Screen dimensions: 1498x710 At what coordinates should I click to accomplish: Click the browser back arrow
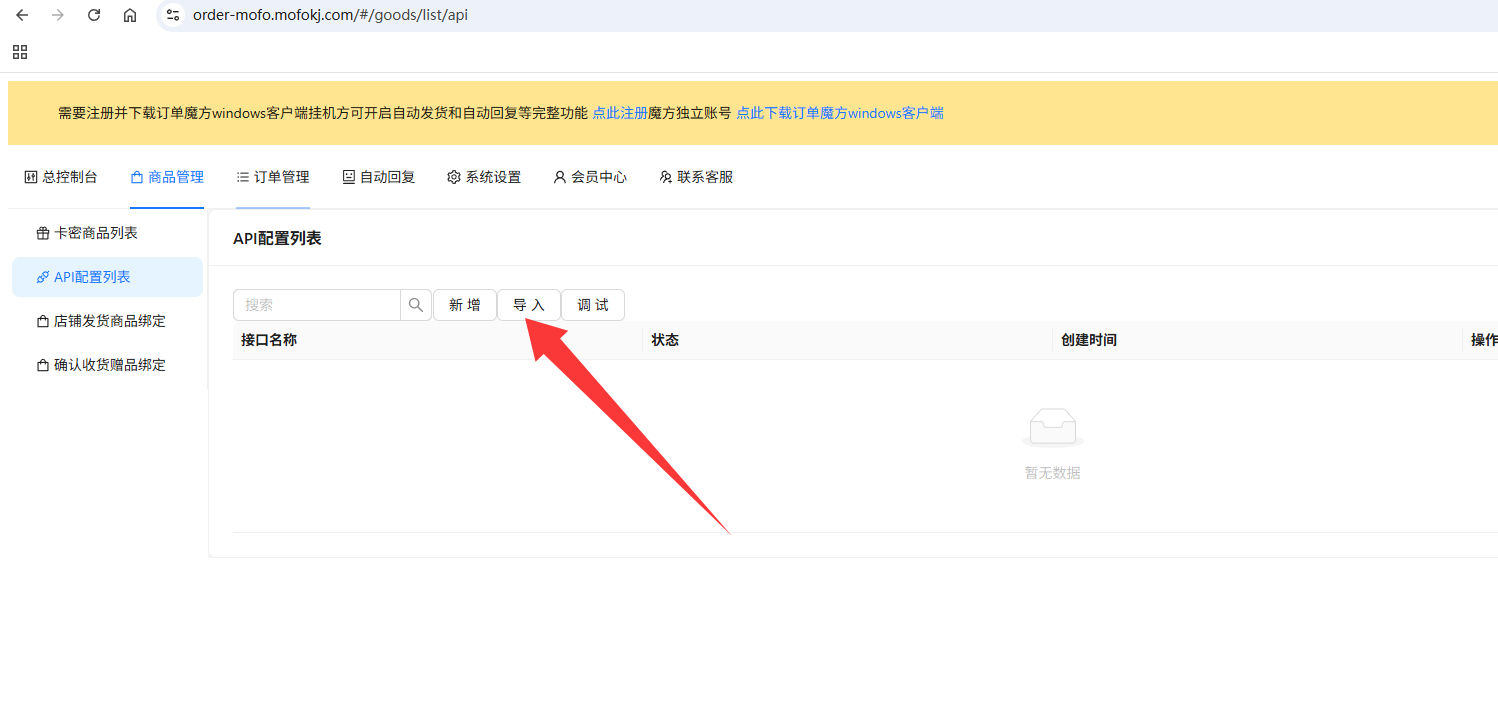(x=22, y=15)
